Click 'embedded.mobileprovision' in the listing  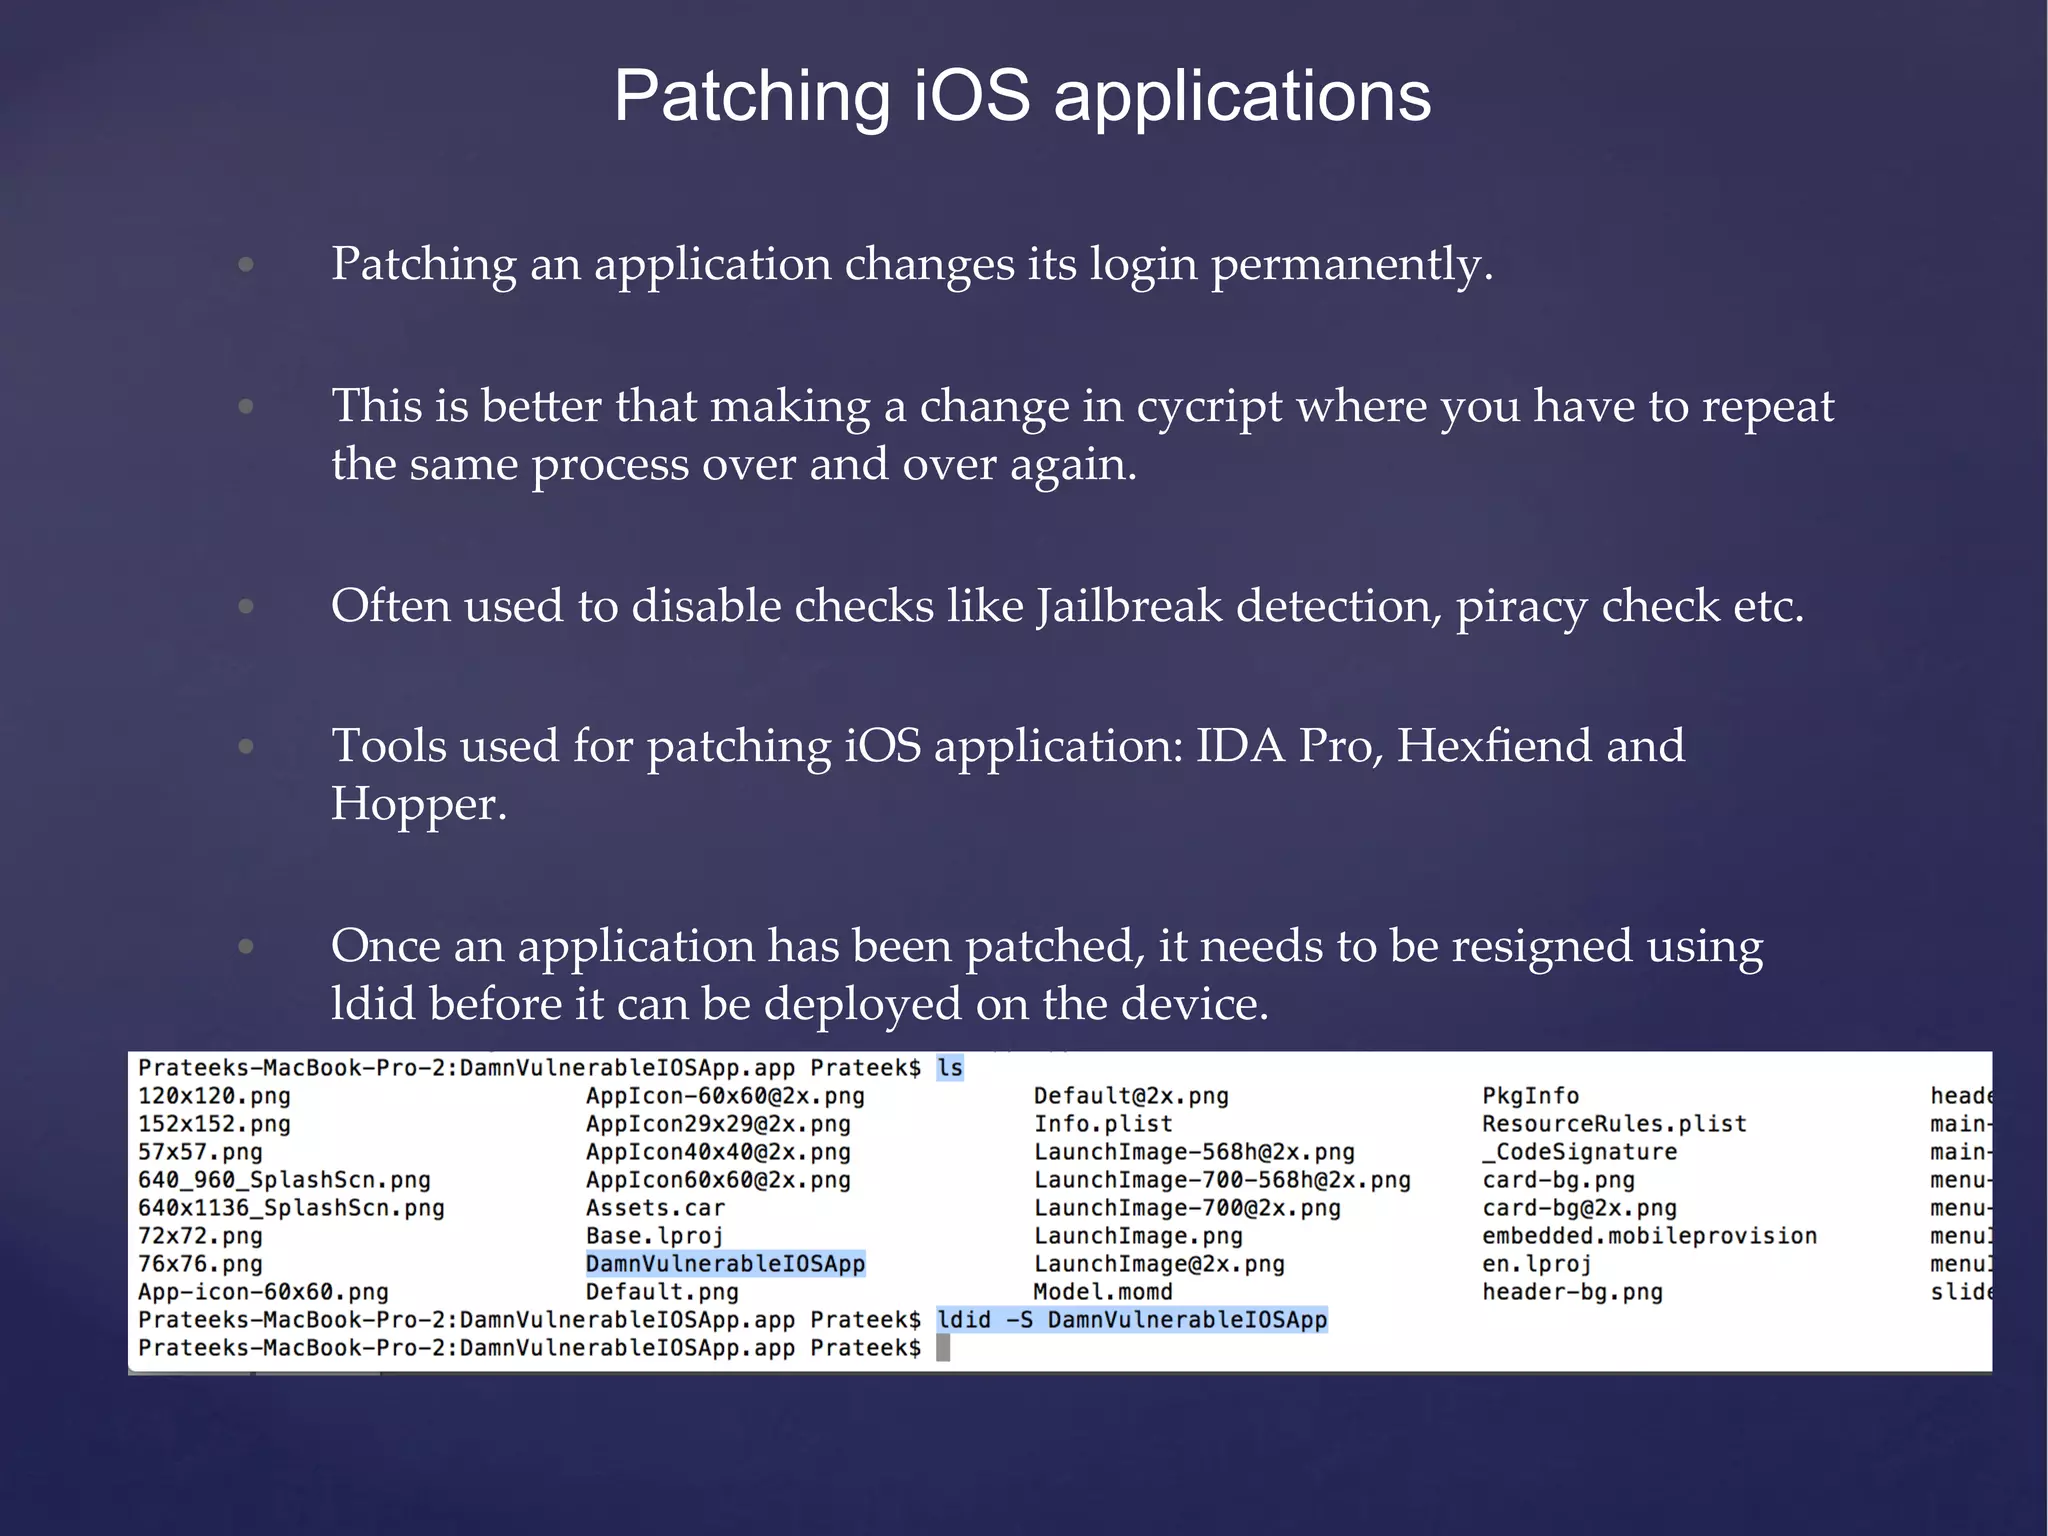point(1649,1236)
